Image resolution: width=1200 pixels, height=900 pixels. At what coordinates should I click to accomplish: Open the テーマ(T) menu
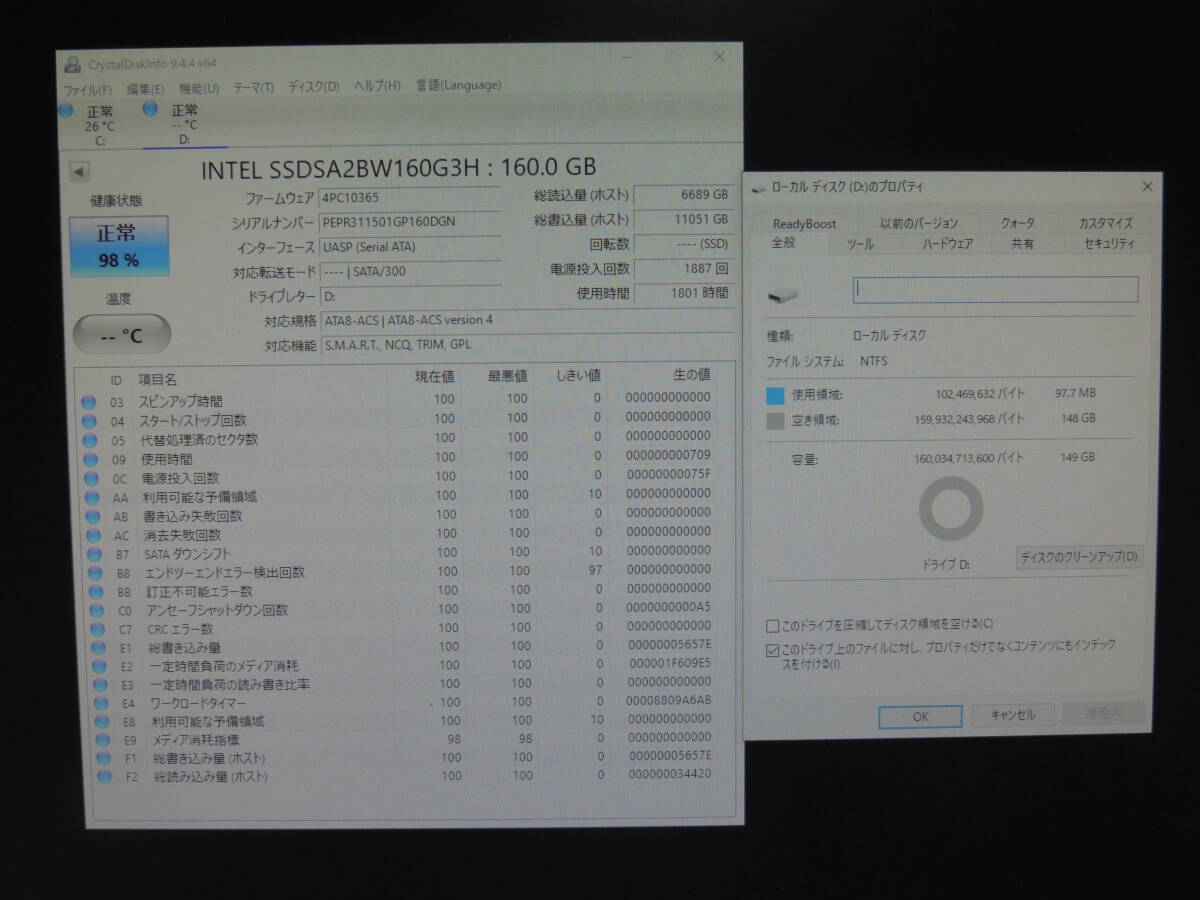click(x=253, y=87)
